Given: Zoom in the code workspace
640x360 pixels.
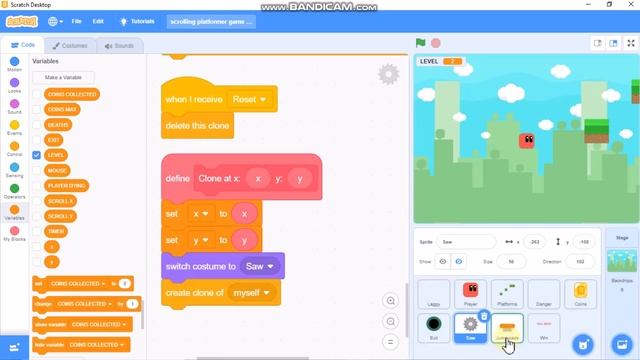Looking at the screenshot, I should (x=390, y=301).
